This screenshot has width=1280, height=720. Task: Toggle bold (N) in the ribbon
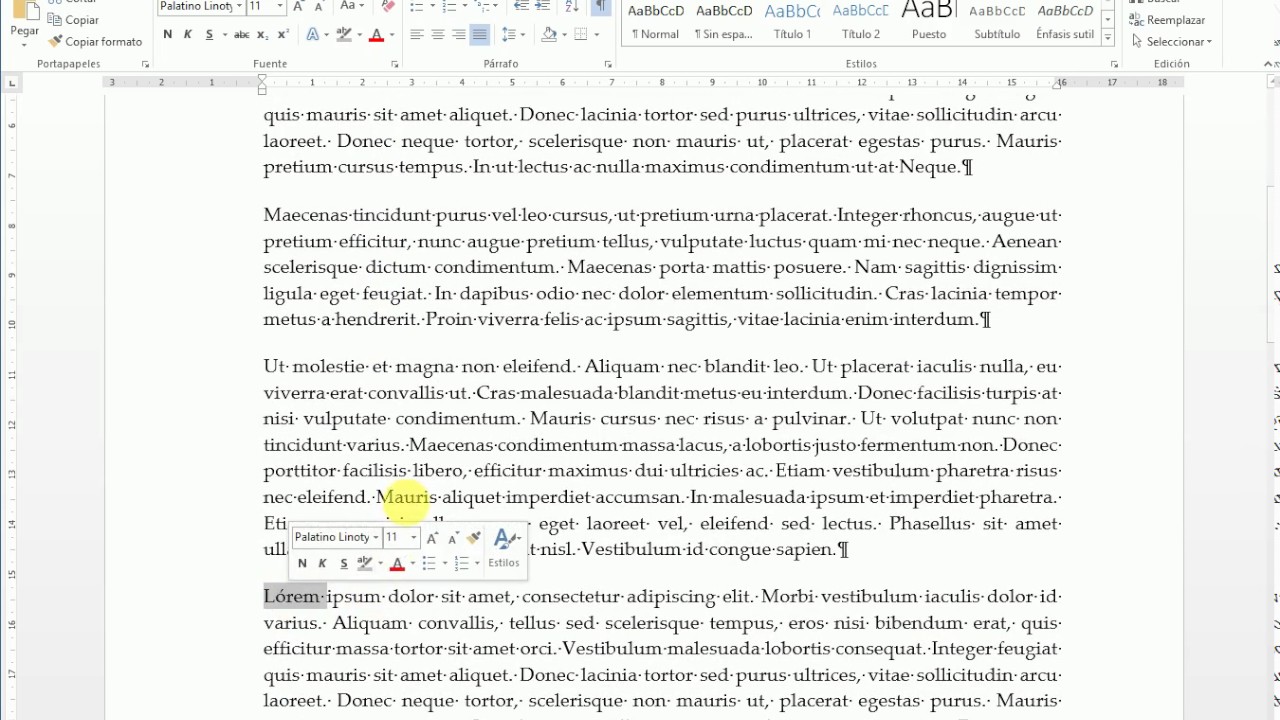(167, 35)
